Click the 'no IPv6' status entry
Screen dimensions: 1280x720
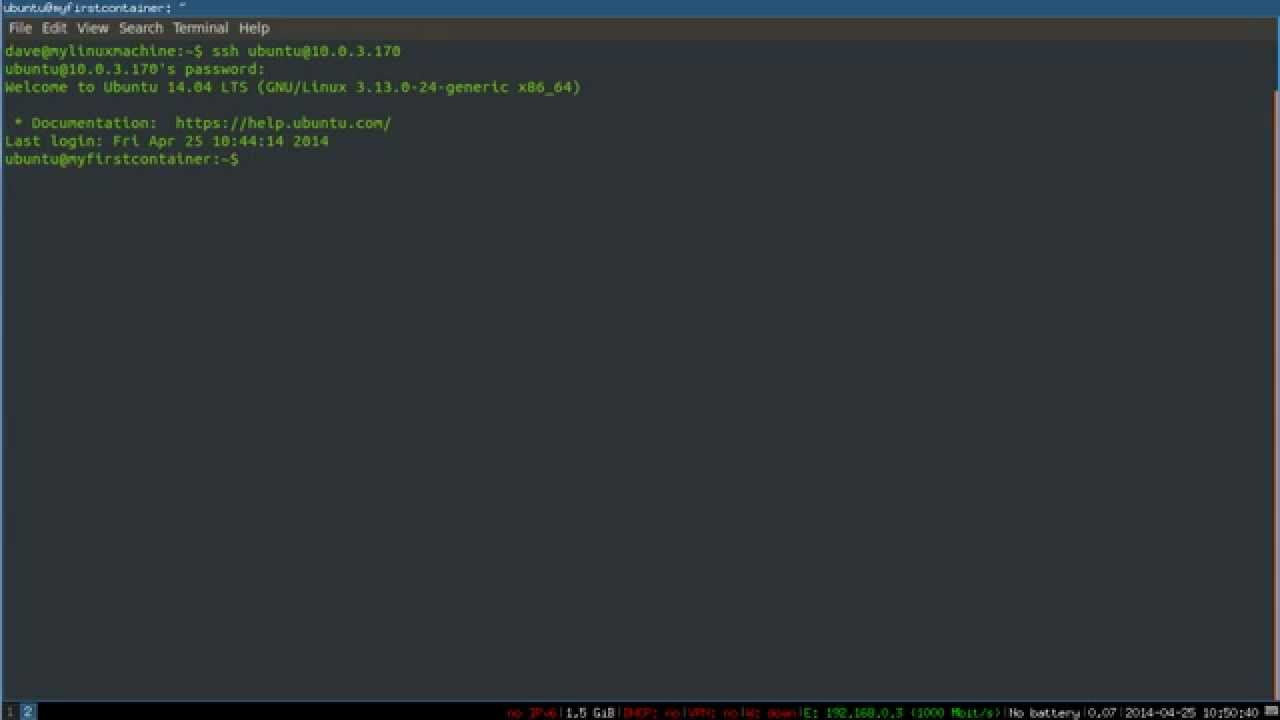(x=531, y=713)
